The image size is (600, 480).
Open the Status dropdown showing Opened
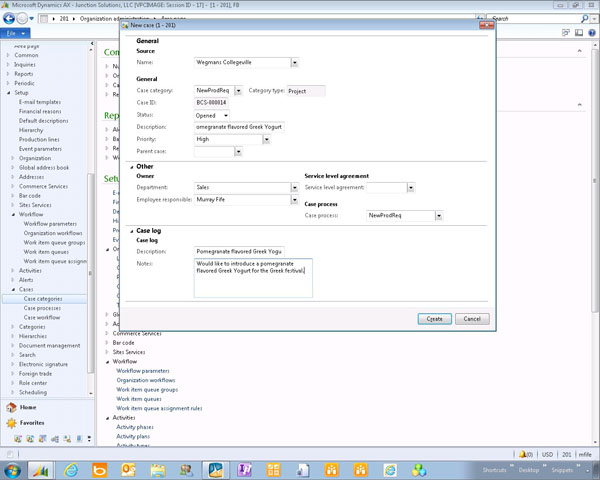pyautogui.click(x=226, y=115)
